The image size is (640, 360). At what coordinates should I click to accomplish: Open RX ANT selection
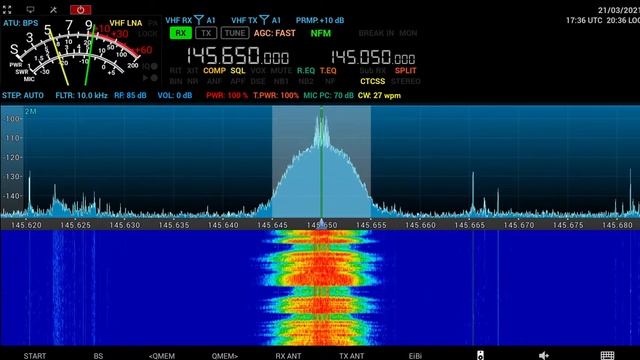coord(288,356)
